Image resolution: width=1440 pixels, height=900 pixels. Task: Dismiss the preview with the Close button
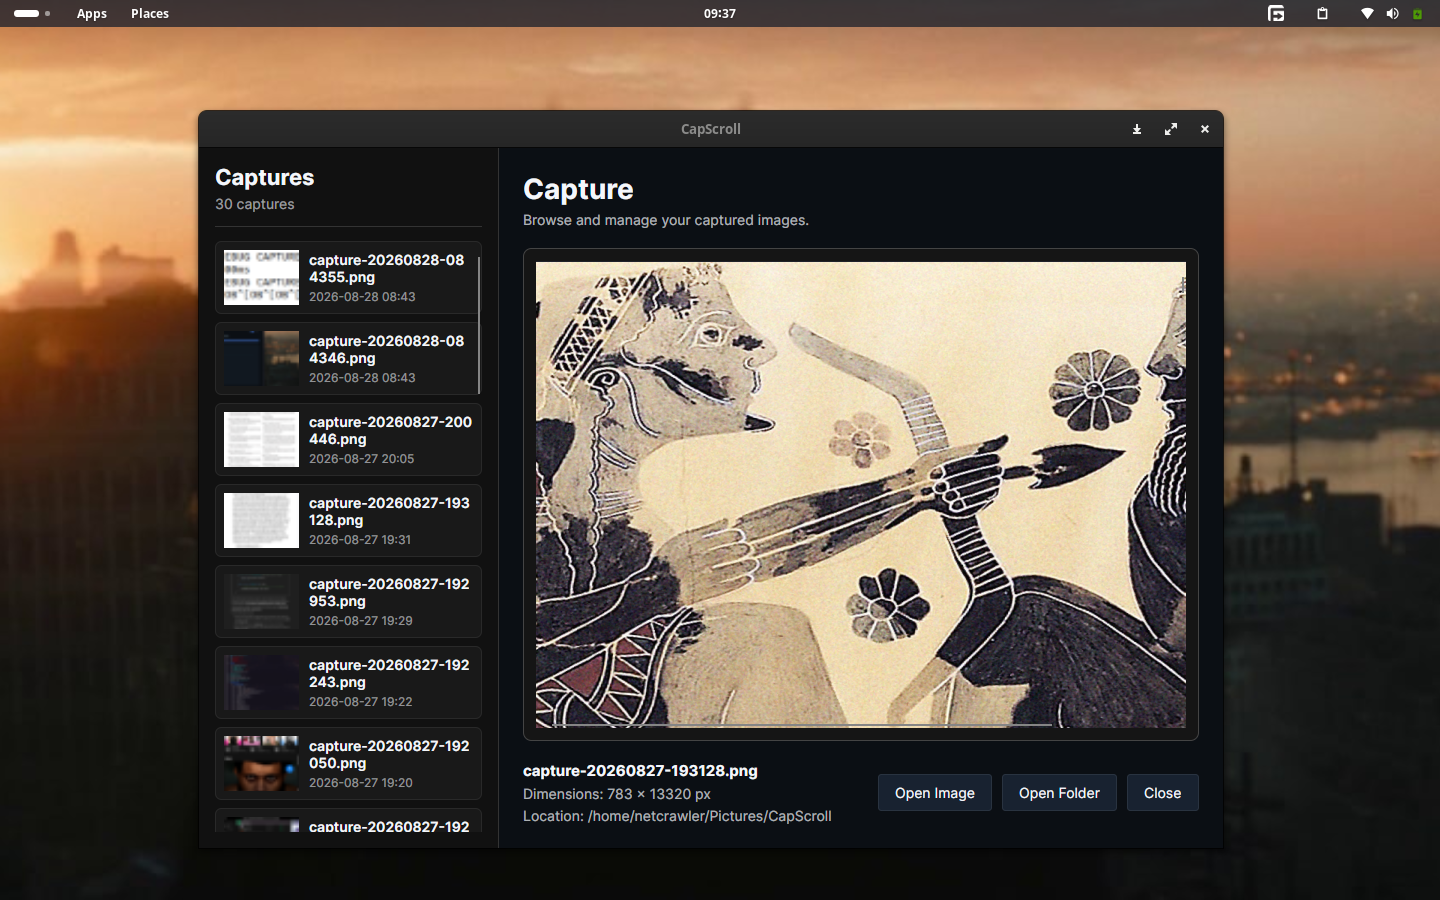(x=1162, y=793)
